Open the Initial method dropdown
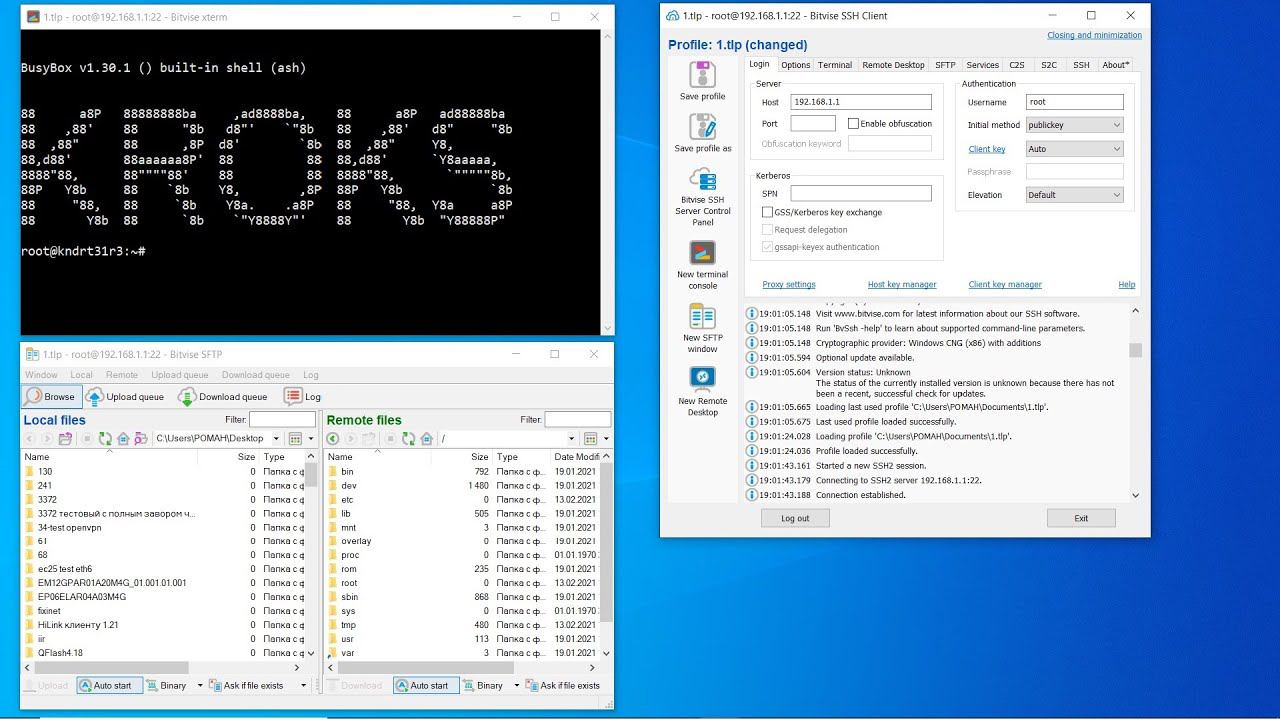1280x720 pixels. pos(1075,125)
